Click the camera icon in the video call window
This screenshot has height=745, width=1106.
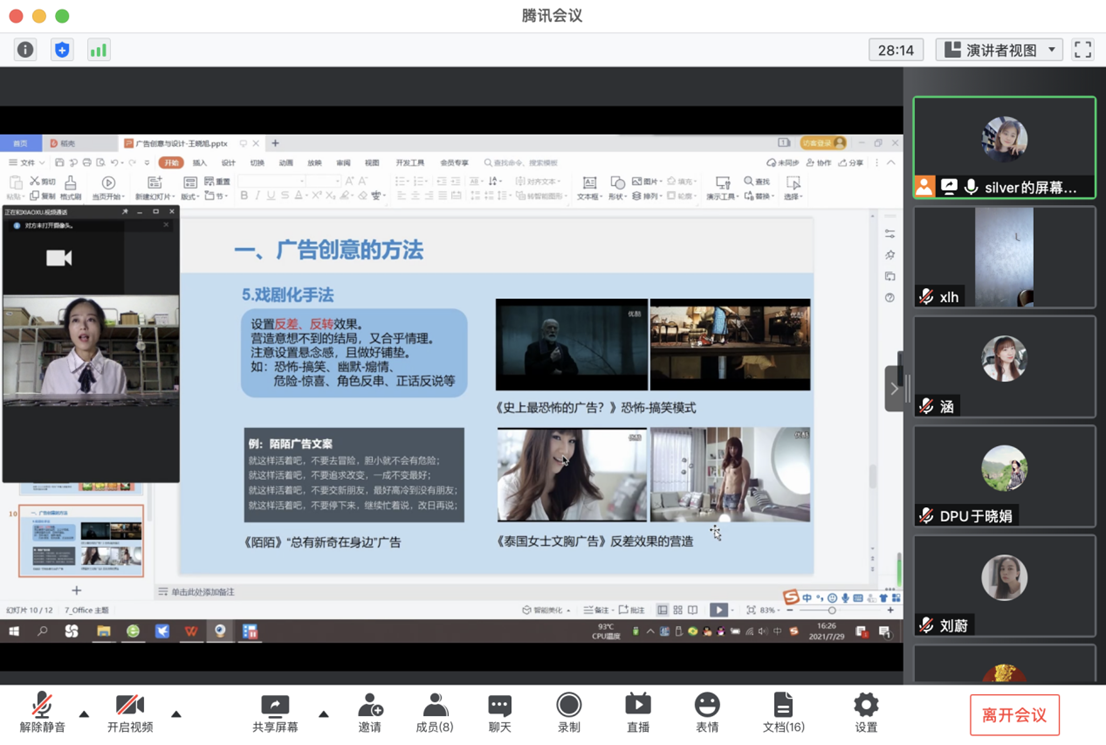pyautogui.click(x=59, y=258)
